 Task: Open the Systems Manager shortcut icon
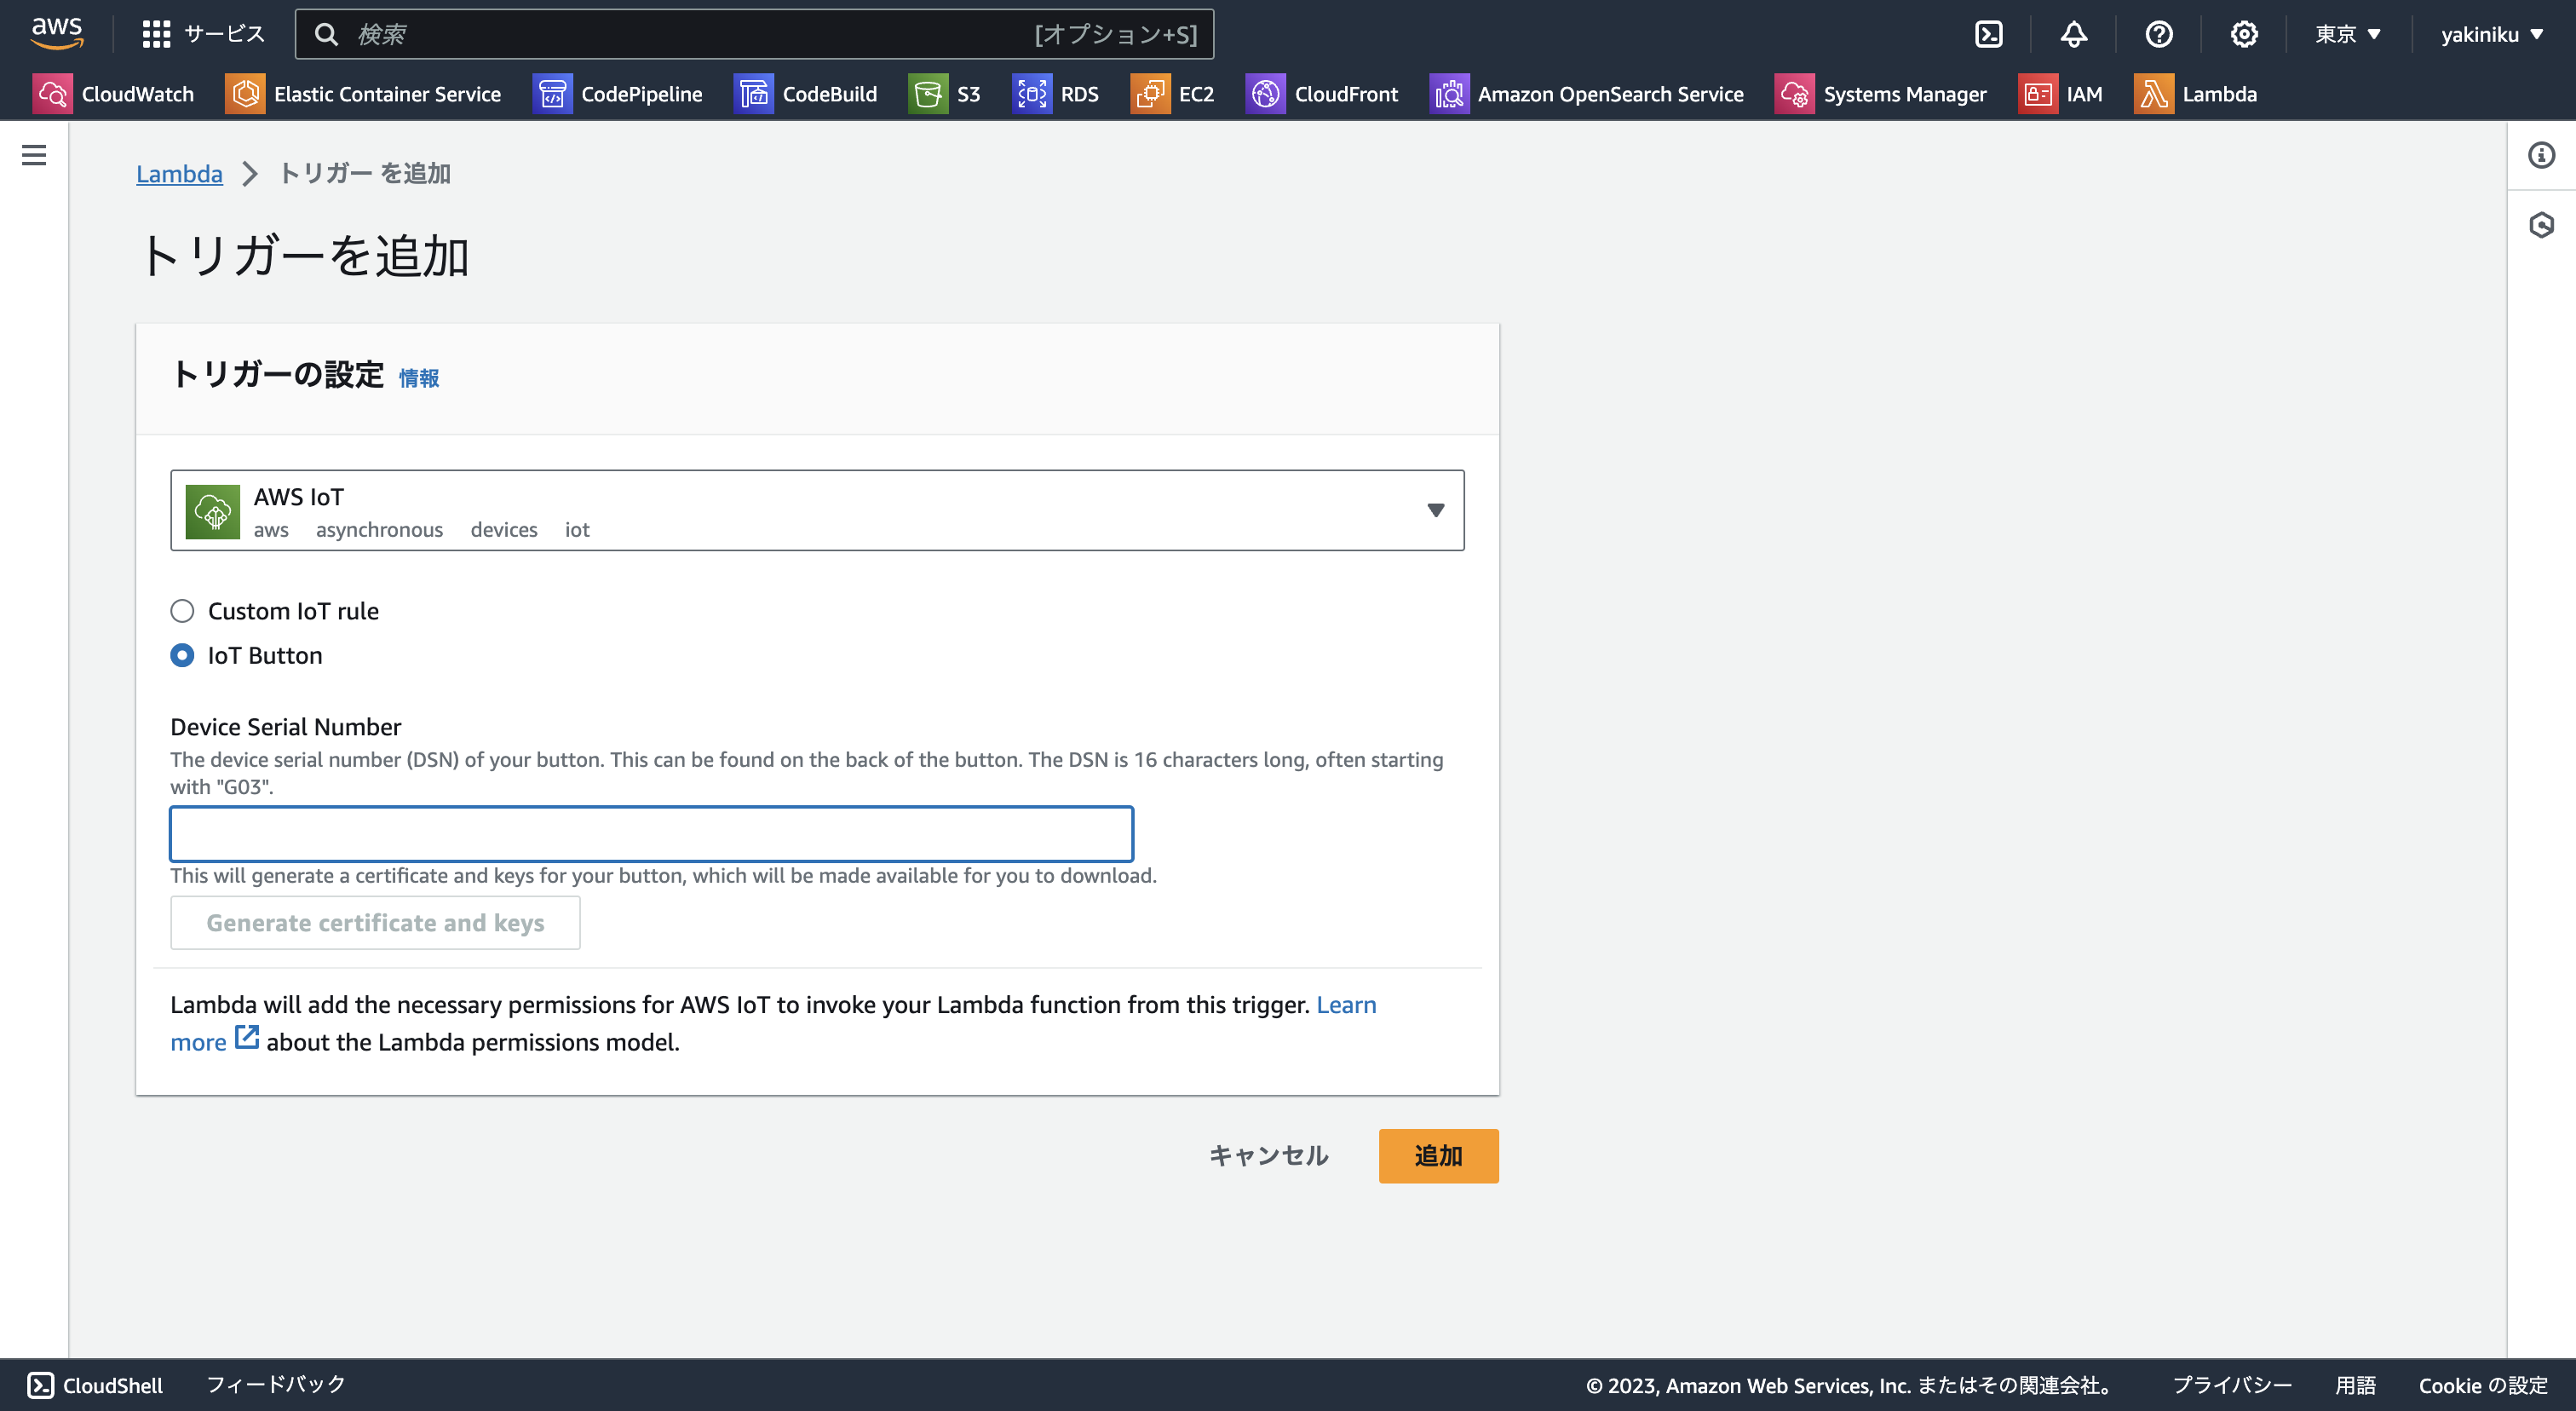(x=1795, y=94)
